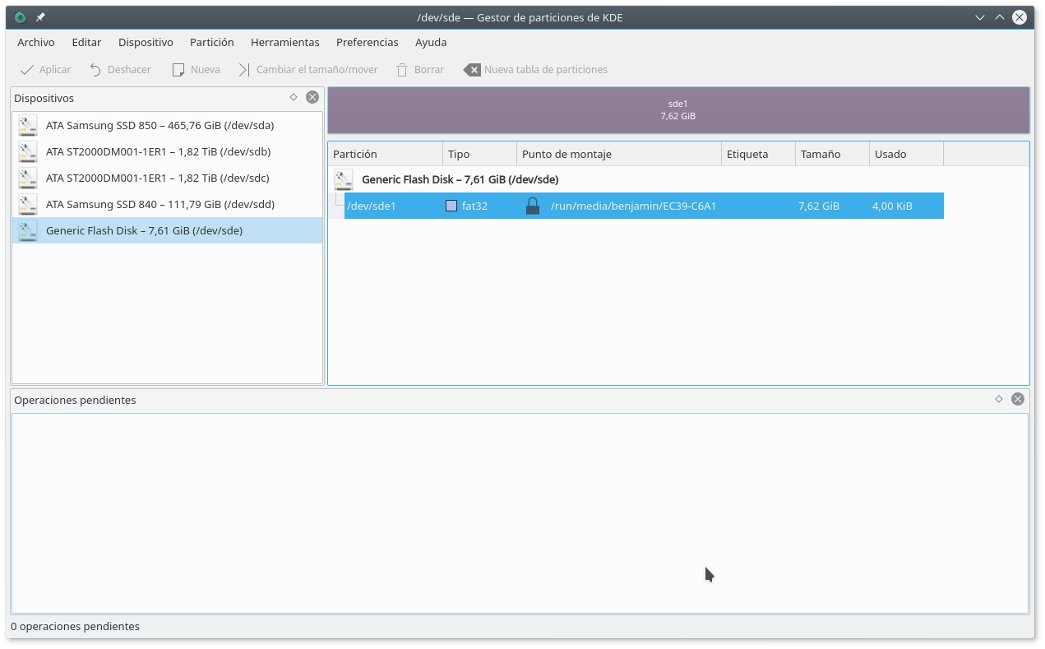The width and height of the screenshot is (1045, 649).
Task: Click the lock icon on /dev/sde1 row
Action: tap(532, 206)
